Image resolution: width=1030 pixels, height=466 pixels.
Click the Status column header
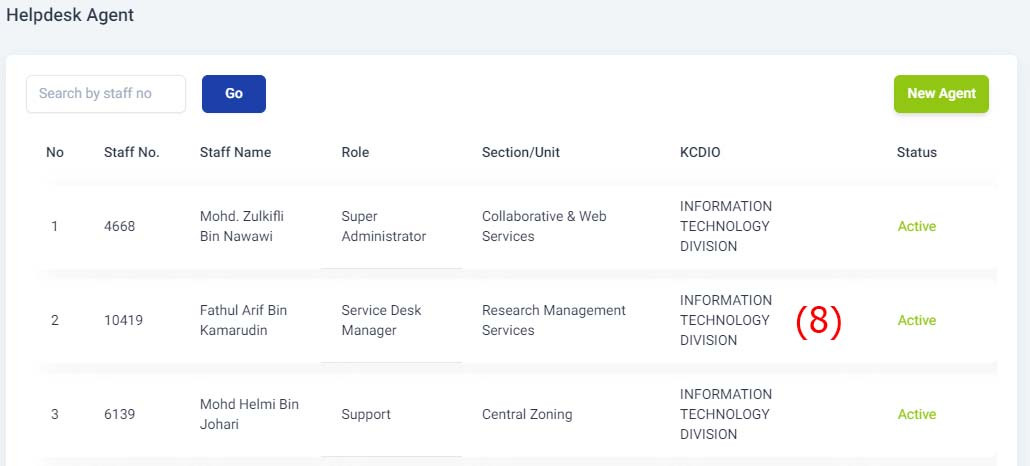coord(917,152)
